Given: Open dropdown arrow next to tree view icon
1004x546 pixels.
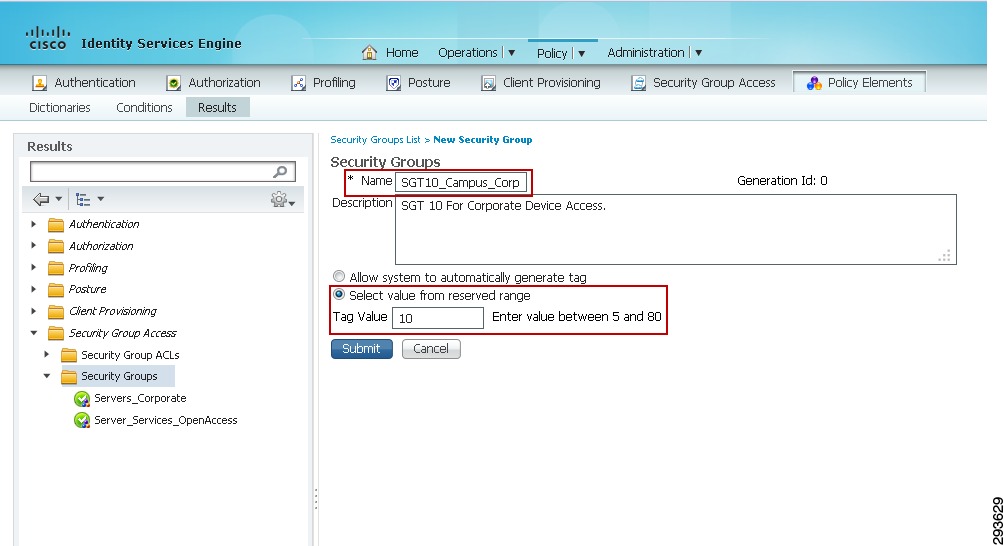Looking at the screenshot, I should click(x=101, y=199).
